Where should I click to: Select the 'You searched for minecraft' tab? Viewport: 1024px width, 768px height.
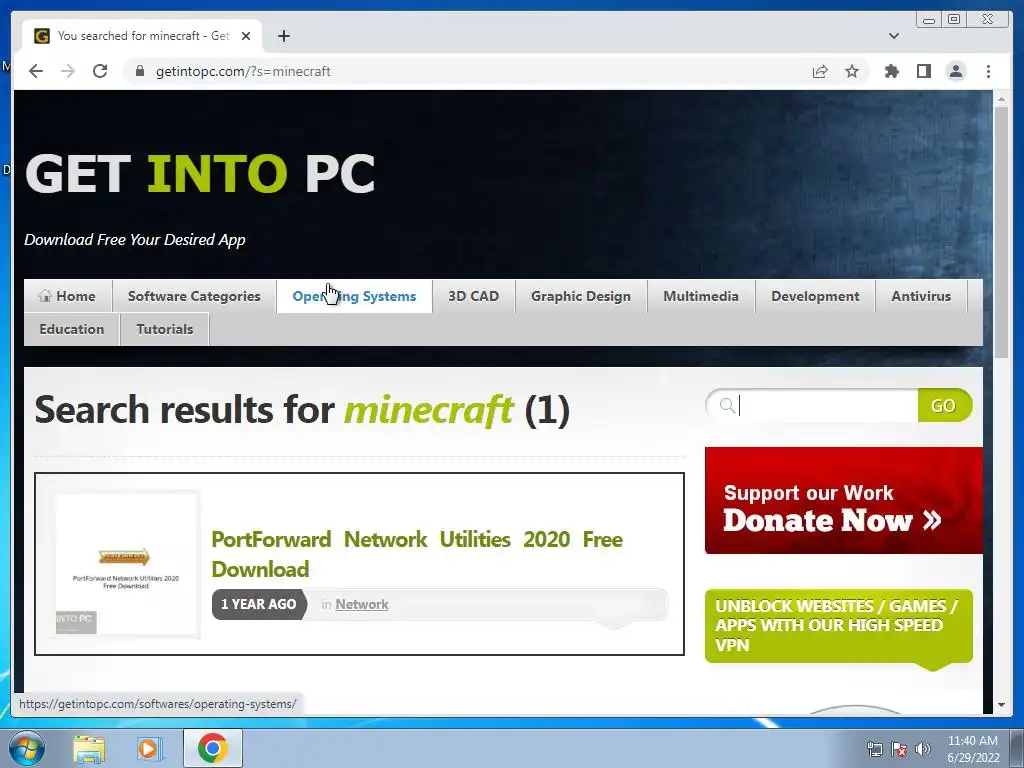click(x=142, y=36)
